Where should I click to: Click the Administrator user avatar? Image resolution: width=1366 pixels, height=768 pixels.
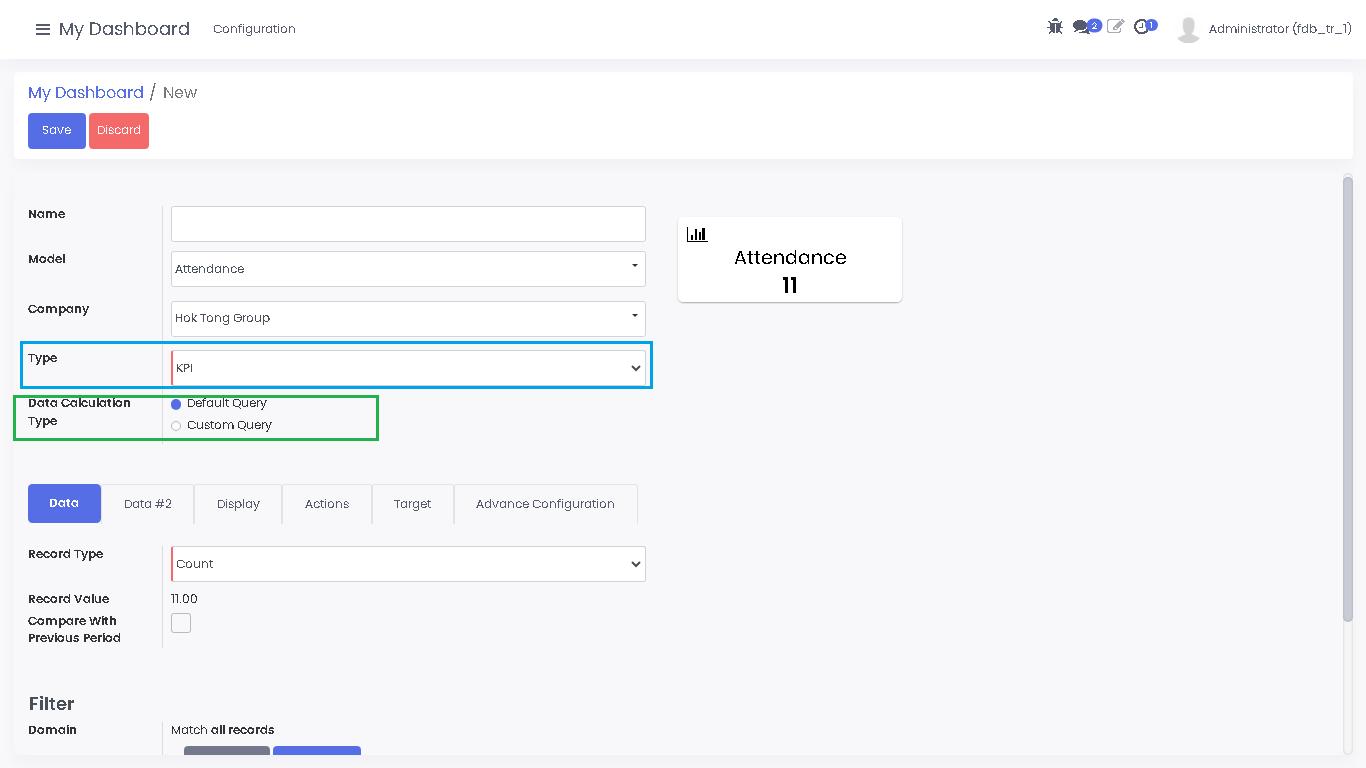pos(1188,29)
